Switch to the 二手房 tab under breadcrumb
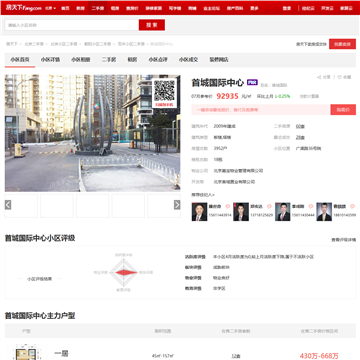Image resolution: width=360 pixels, height=360 pixels. point(109,60)
